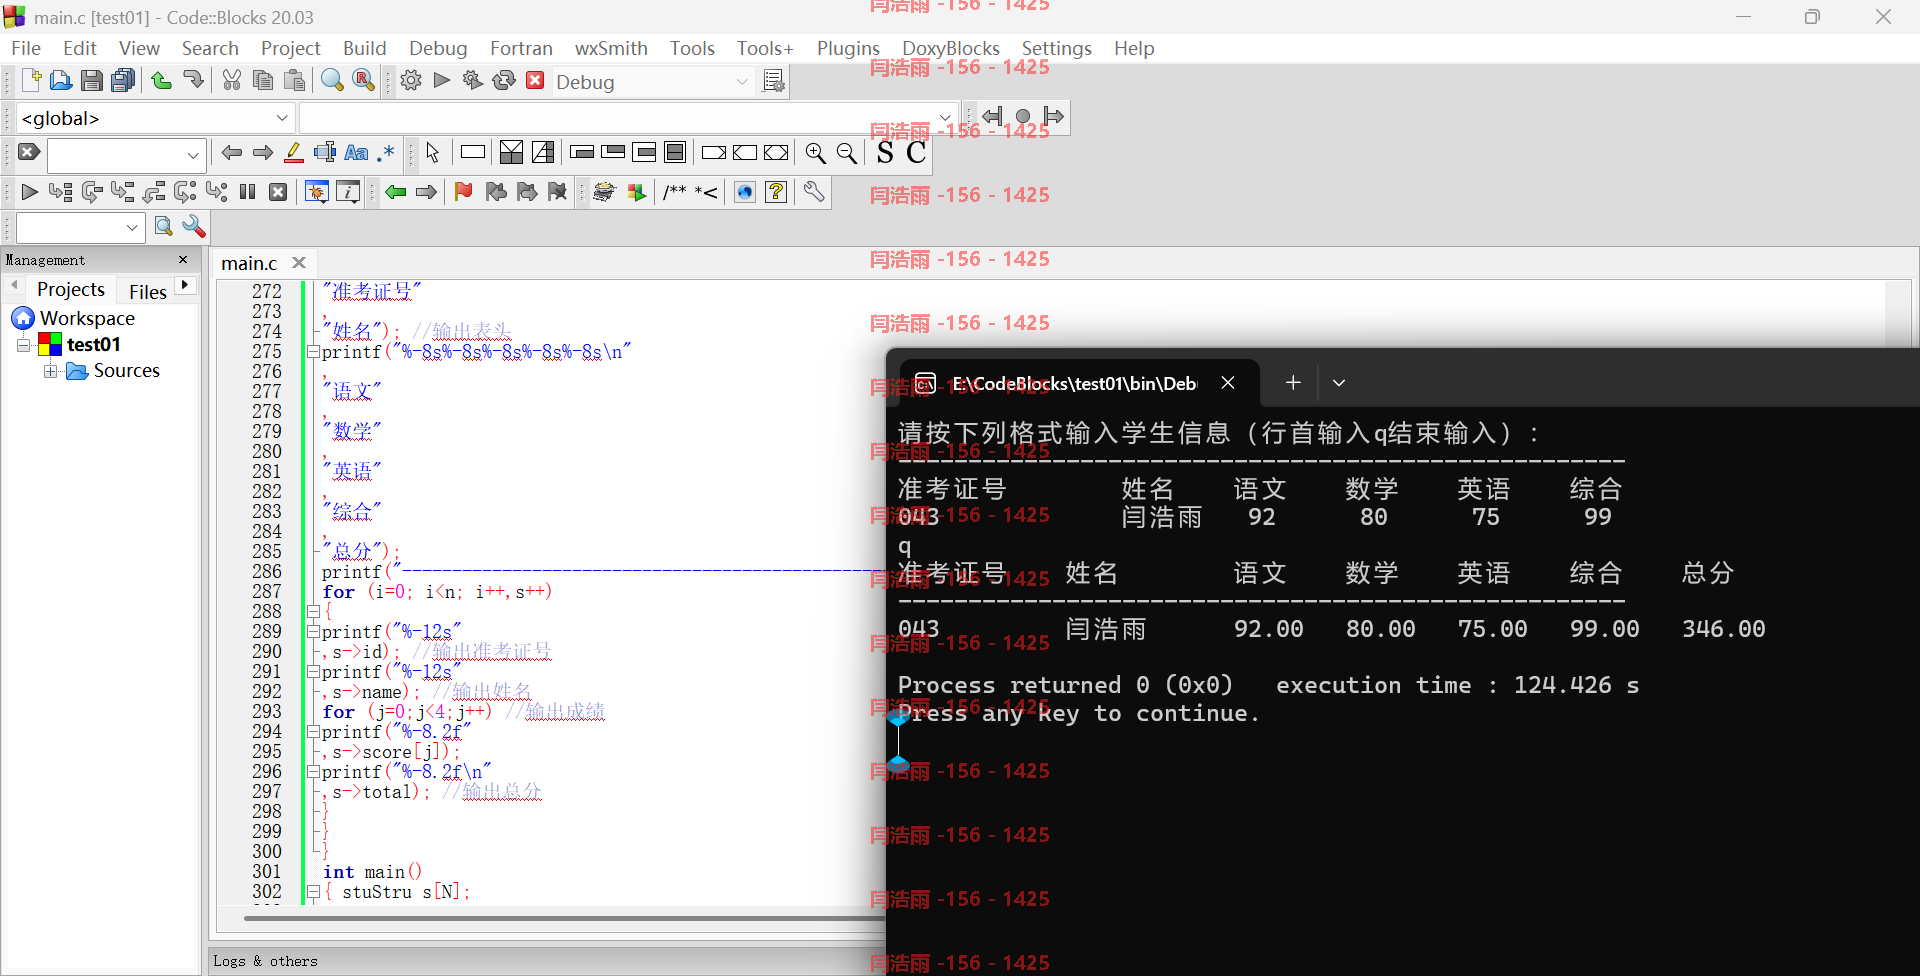Build the project with the gear icon
The image size is (1920, 976).
click(x=411, y=81)
